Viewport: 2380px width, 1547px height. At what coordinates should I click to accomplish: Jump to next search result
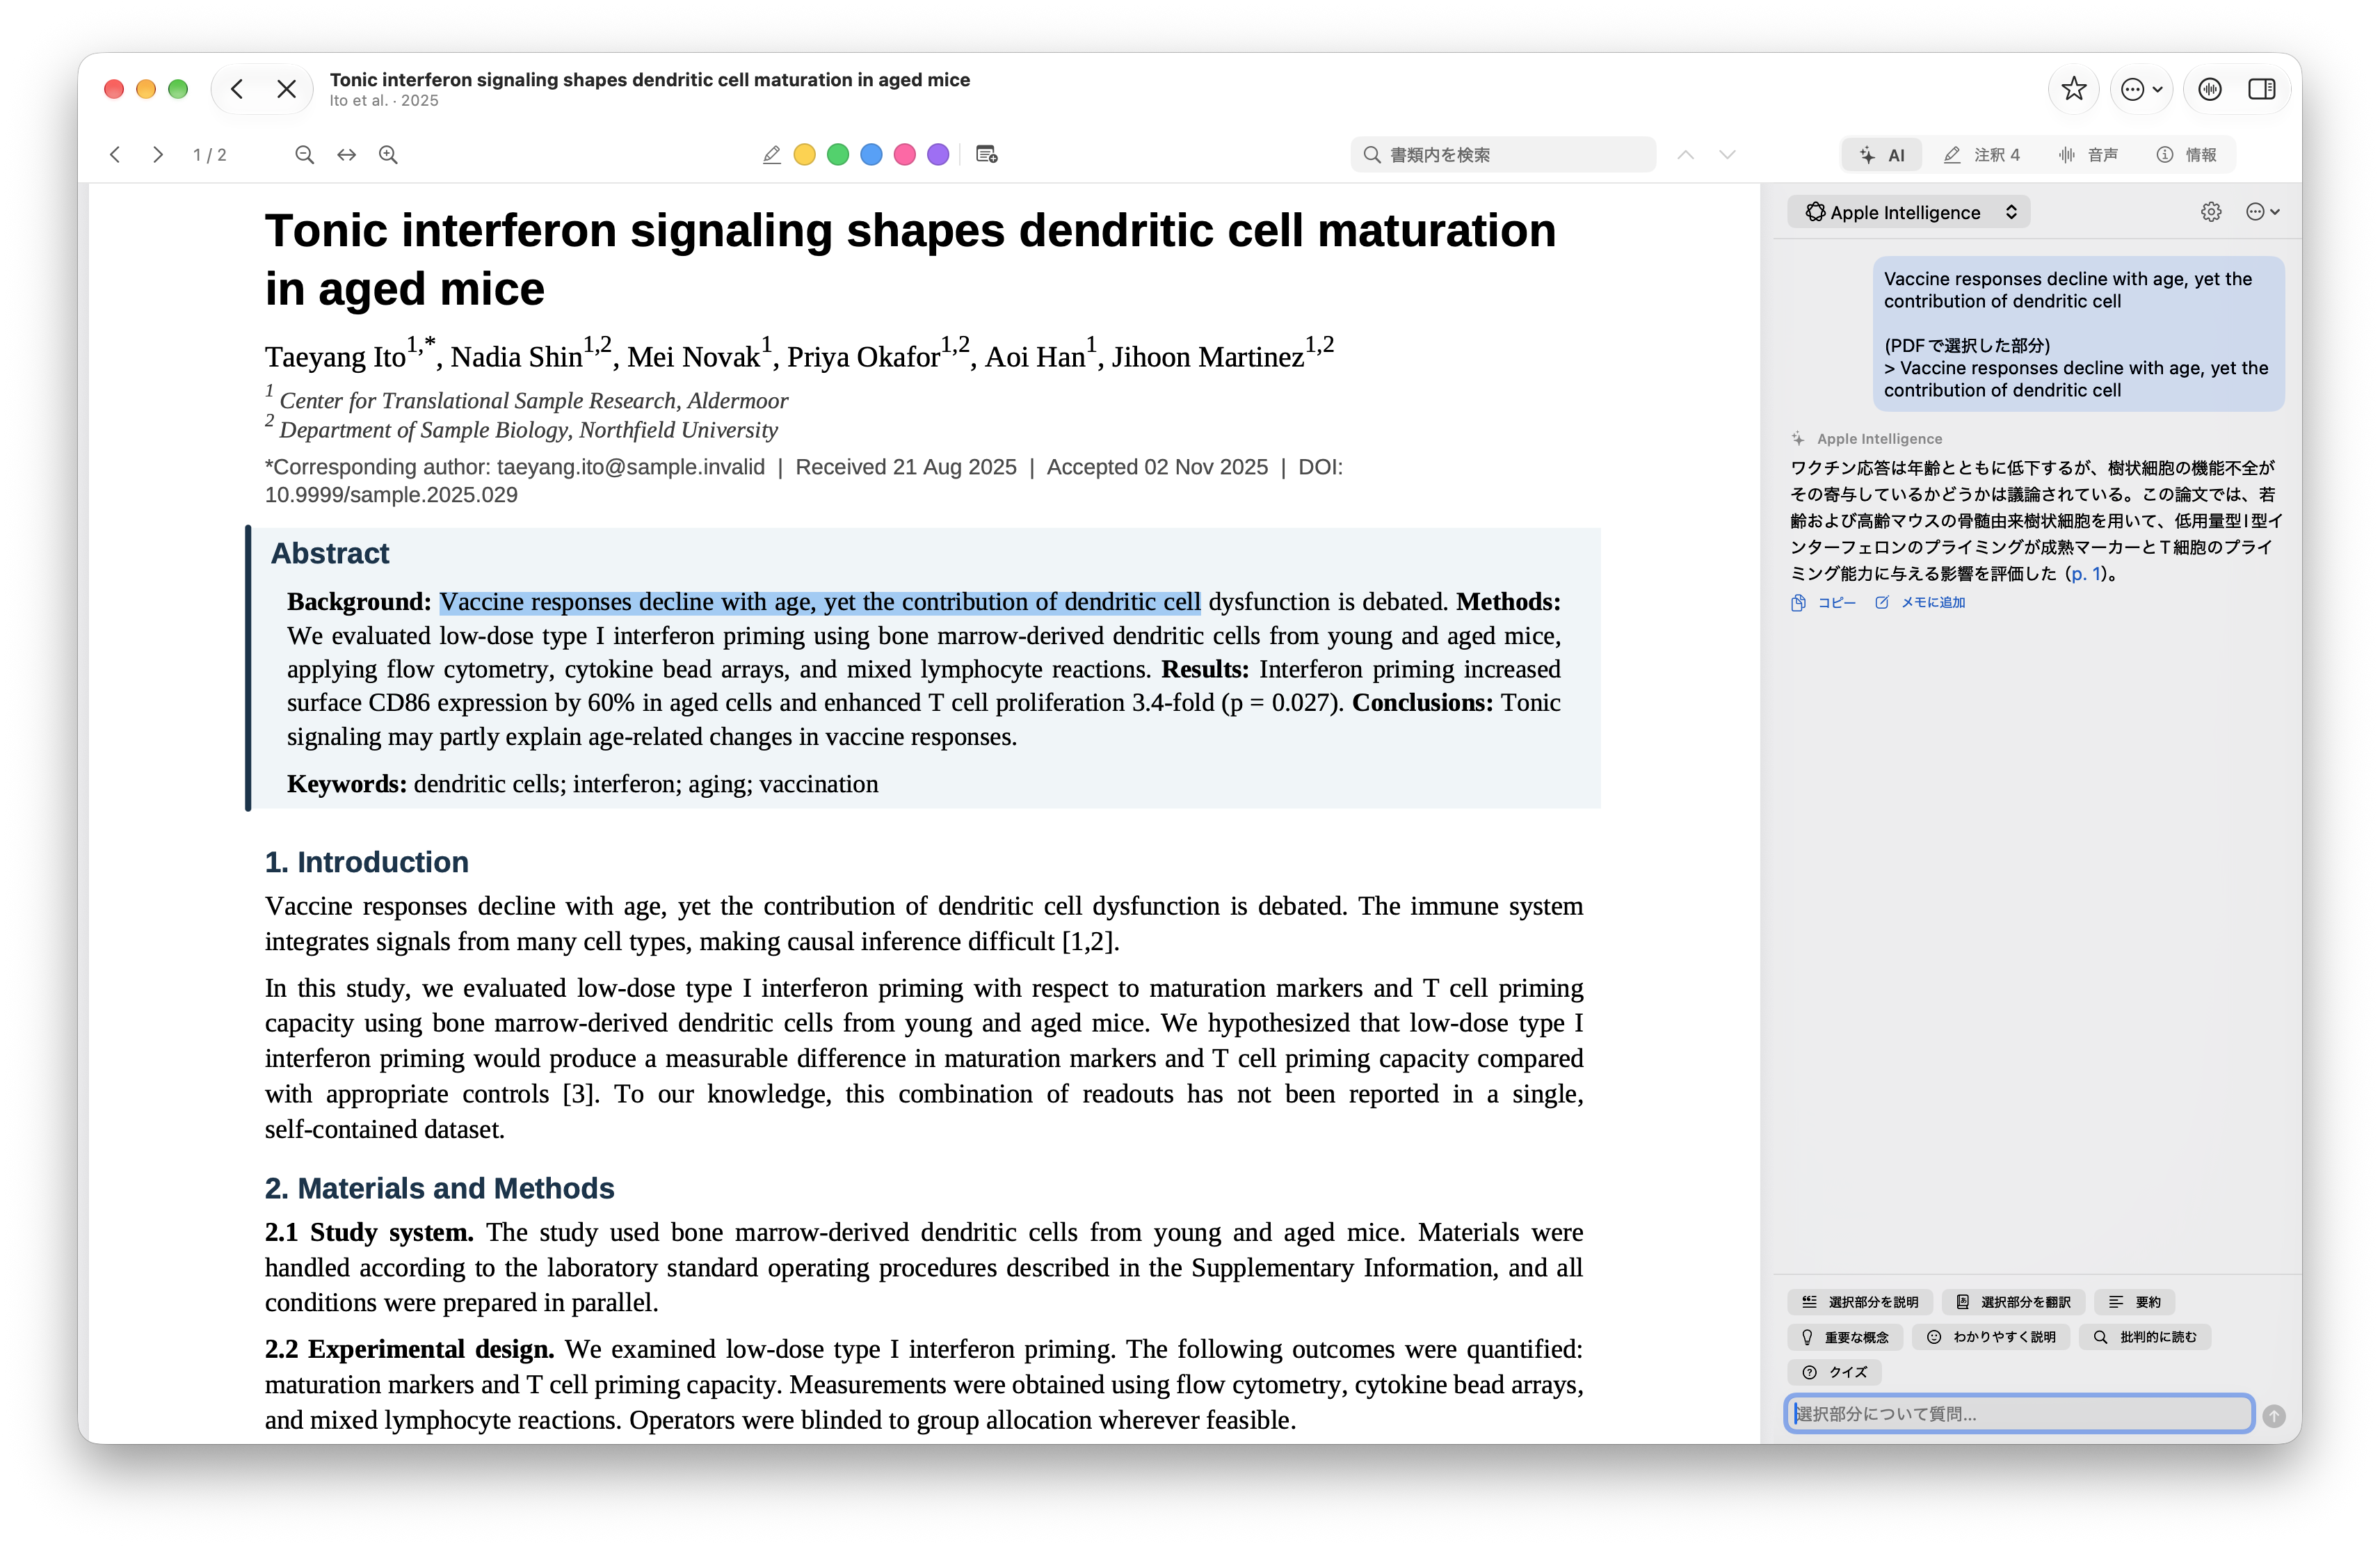(x=1727, y=155)
